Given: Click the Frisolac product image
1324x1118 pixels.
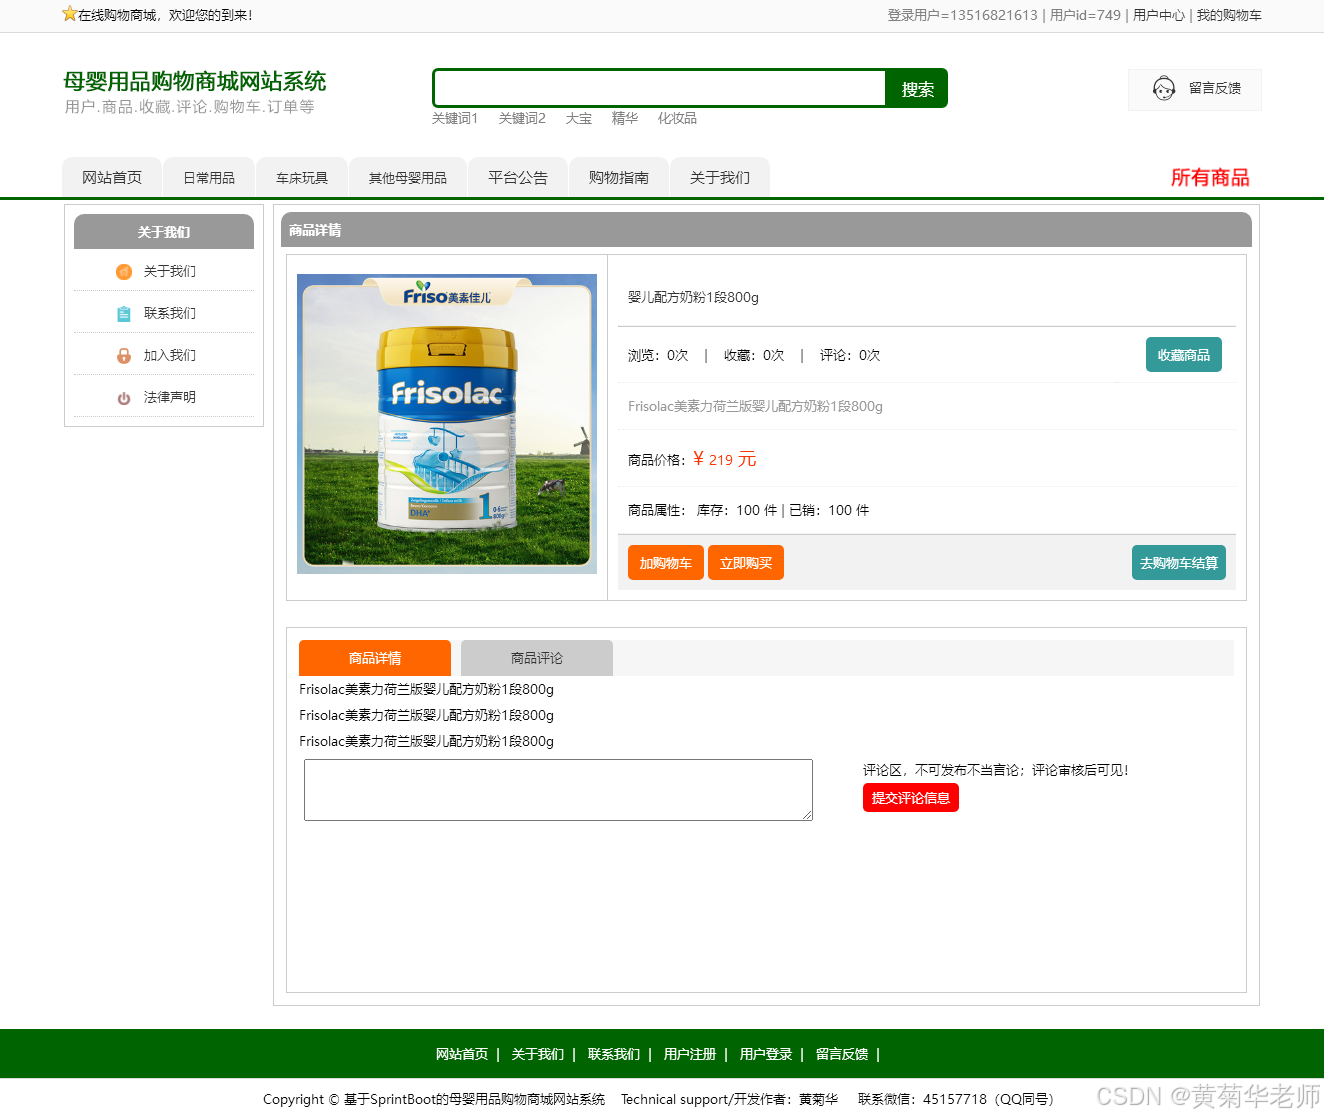Looking at the screenshot, I should tap(447, 424).
